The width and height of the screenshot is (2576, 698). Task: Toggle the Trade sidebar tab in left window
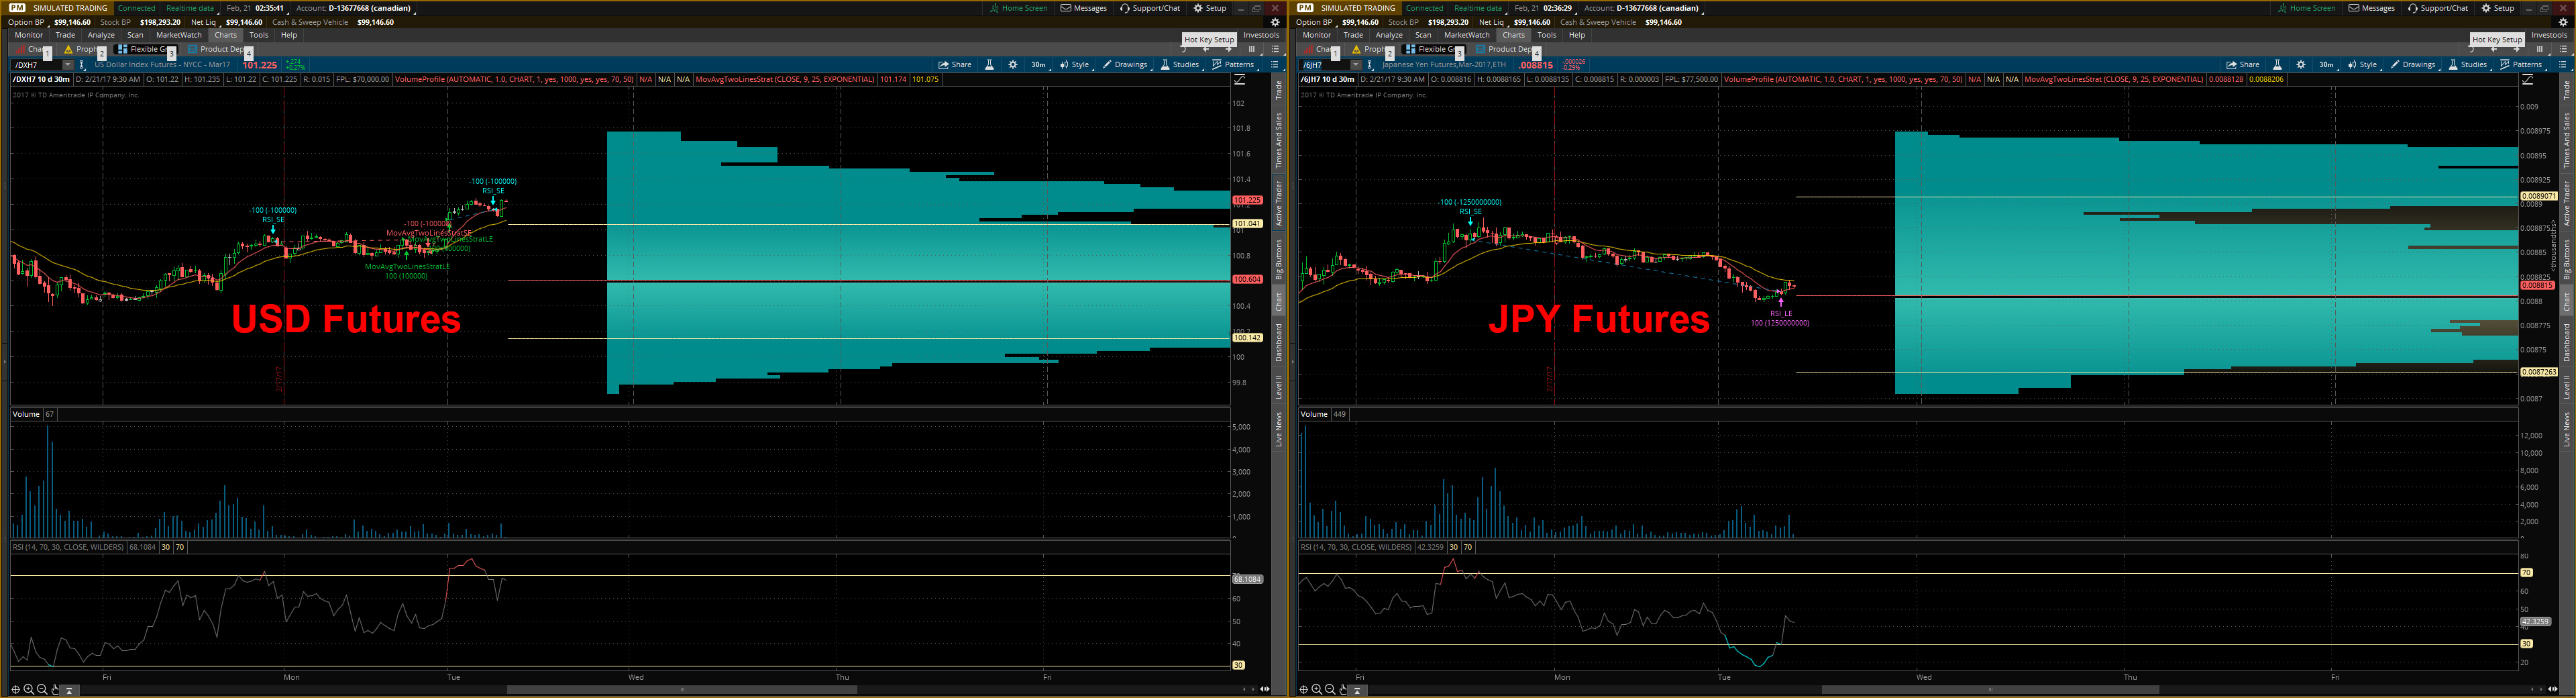pos(1279,90)
